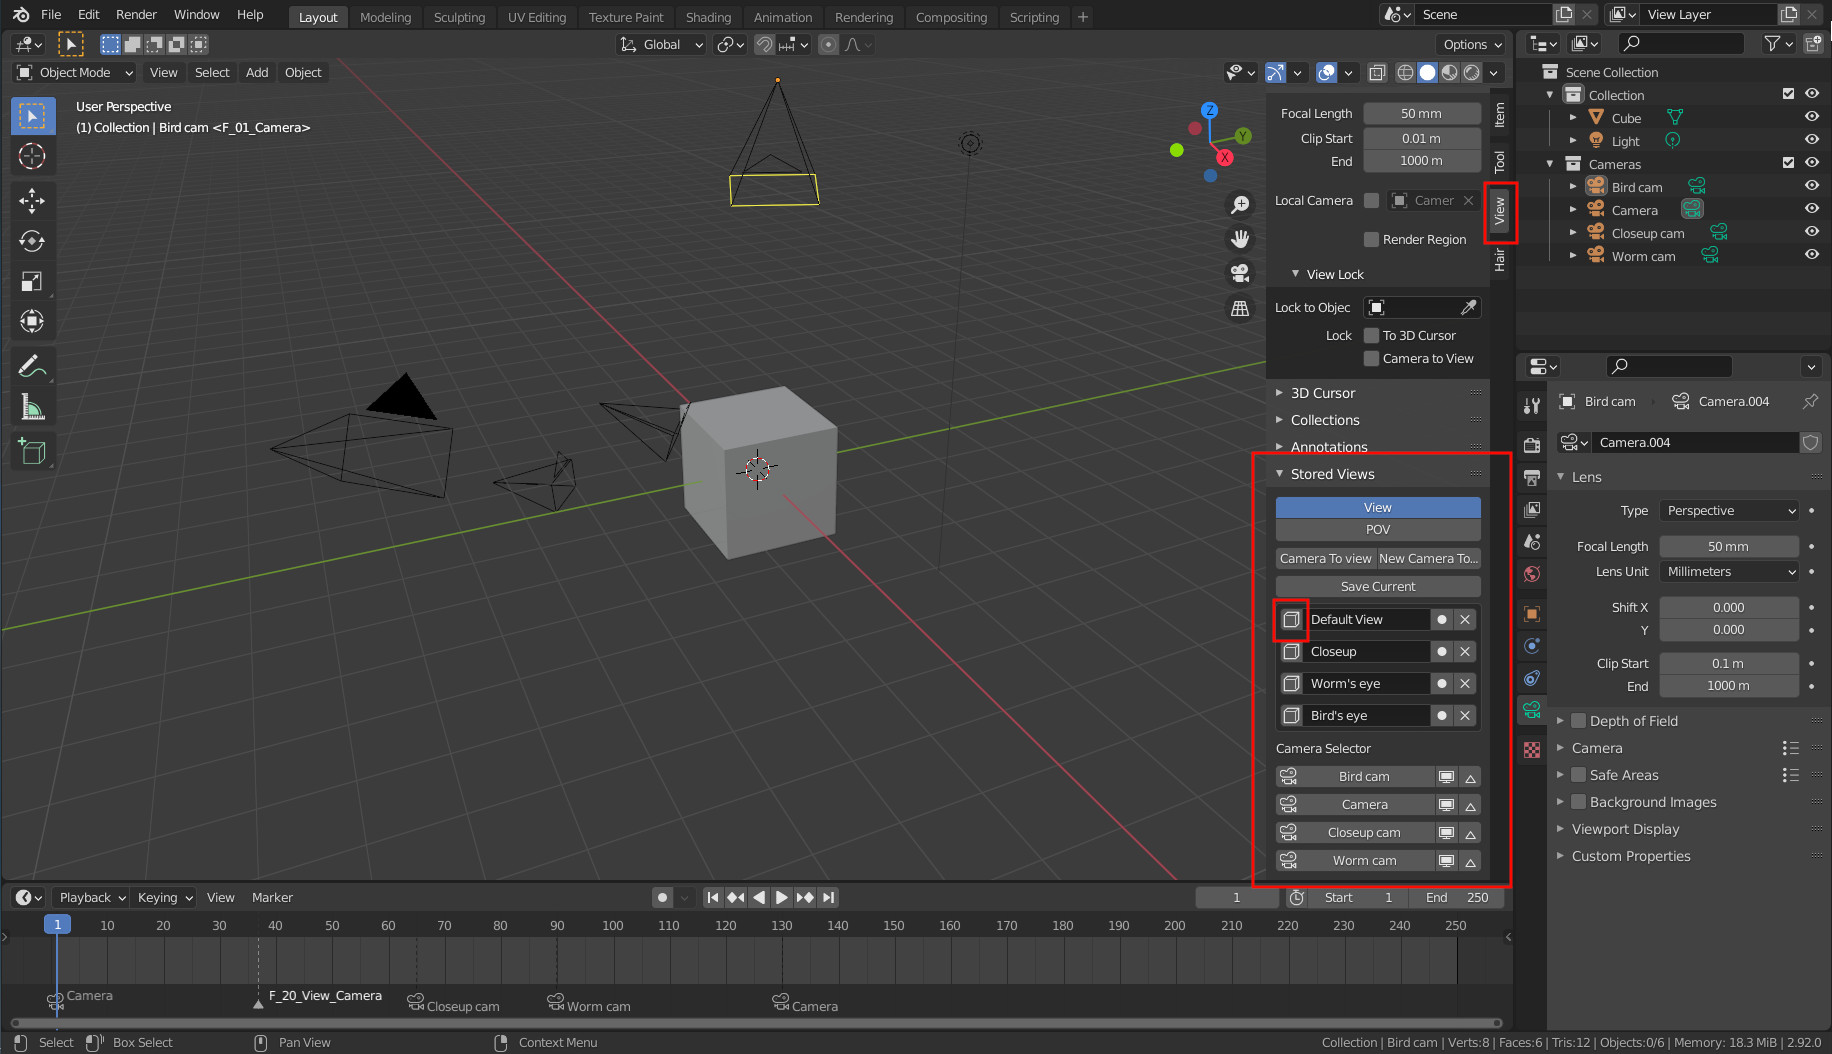
Task: Enable the Render Region checkbox
Action: click(x=1373, y=239)
